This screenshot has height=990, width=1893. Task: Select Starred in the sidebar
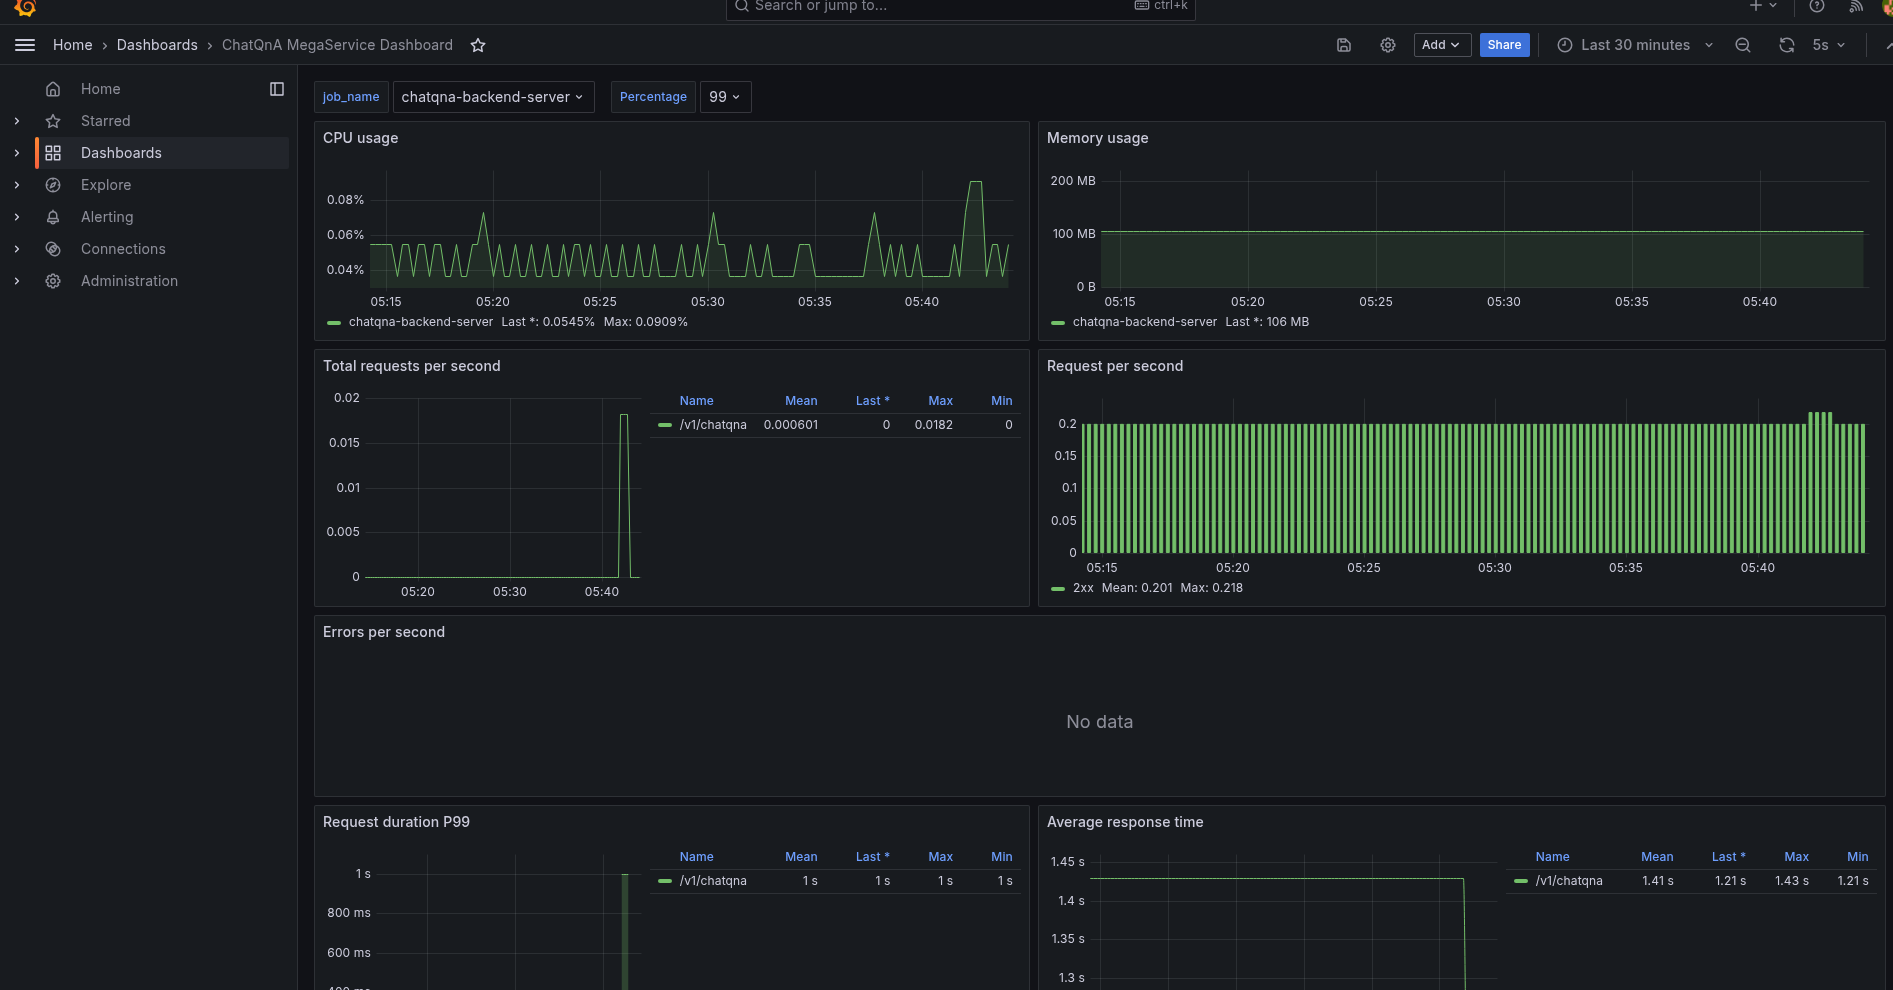pyautogui.click(x=105, y=121)
